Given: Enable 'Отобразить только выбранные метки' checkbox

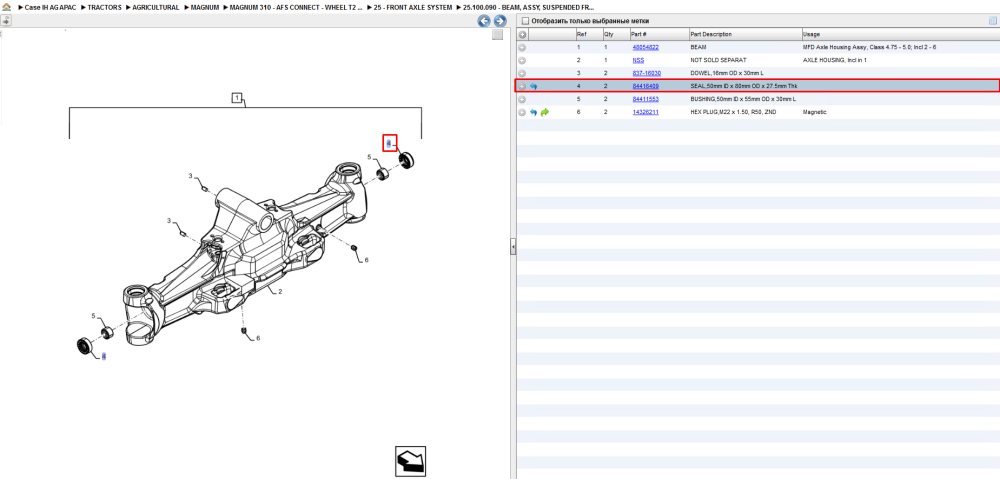Looking at the screenshot, I should (x=525, y=21).
